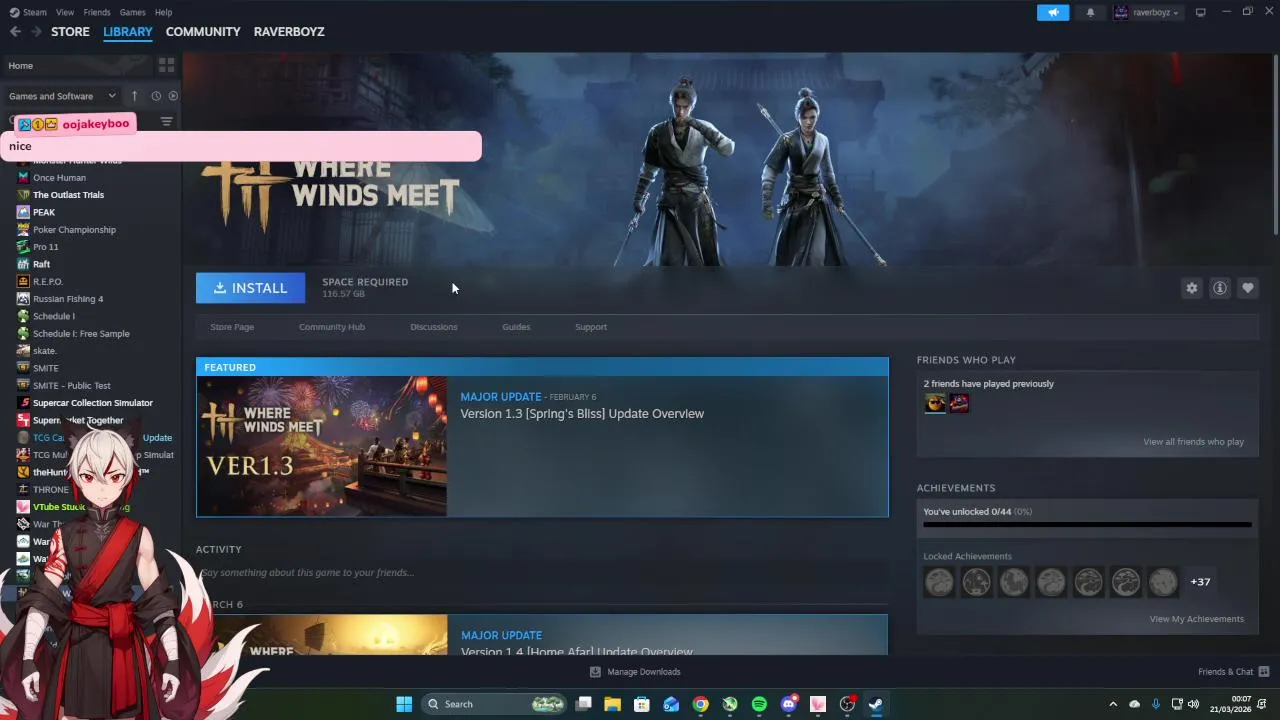
Task: Open the Discussions link
Action: [434, 327]
